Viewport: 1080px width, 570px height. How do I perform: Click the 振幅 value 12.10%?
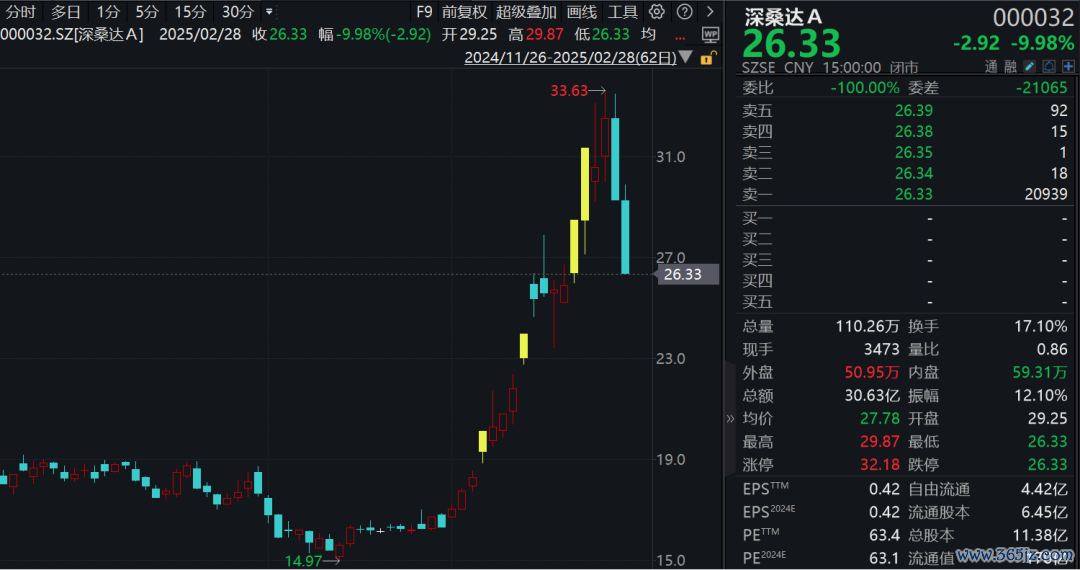(1041, 396)
